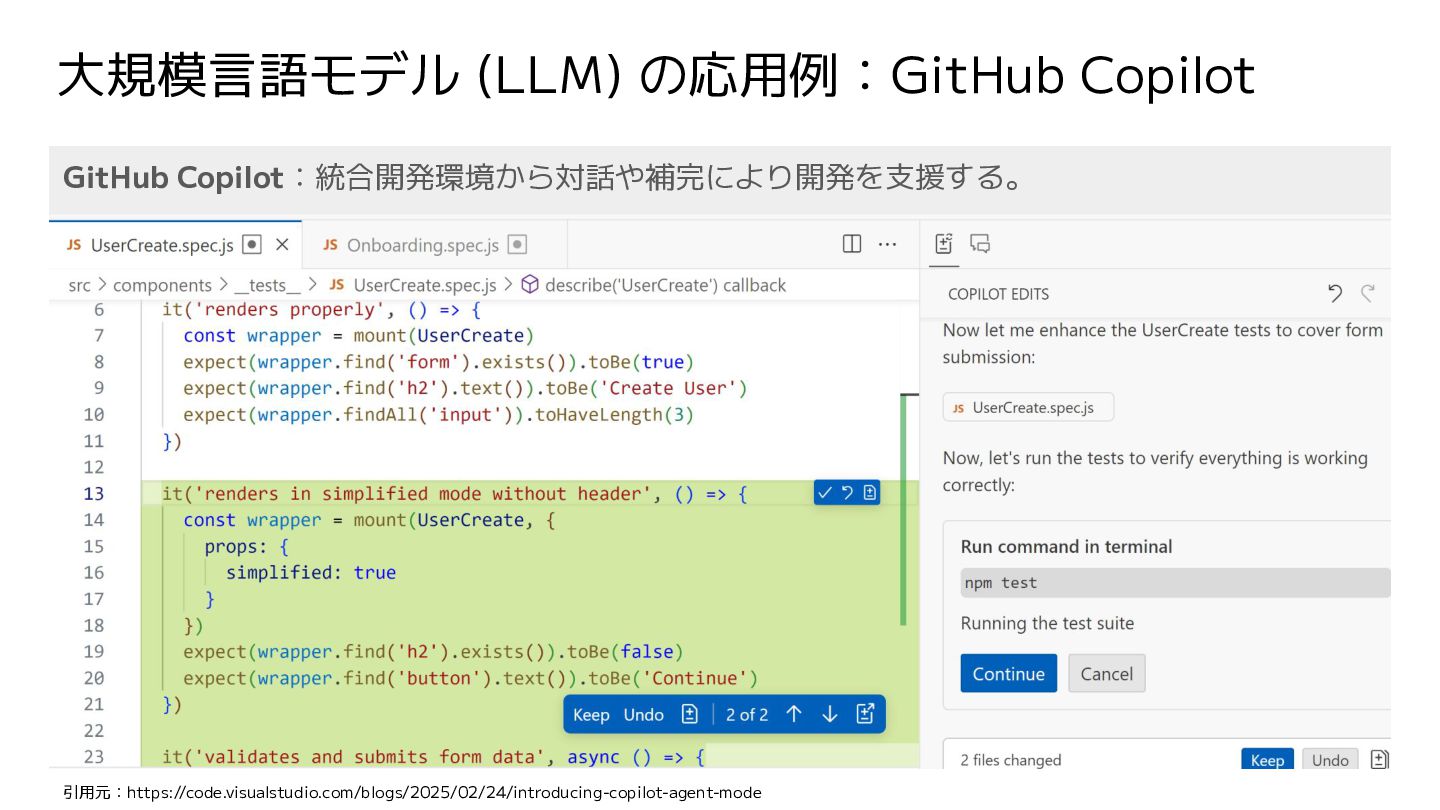The image size is (1440, 810).
Task: Click the JS icon on the UserCreate.spec.js tab
Action: (x=74, y=245)
